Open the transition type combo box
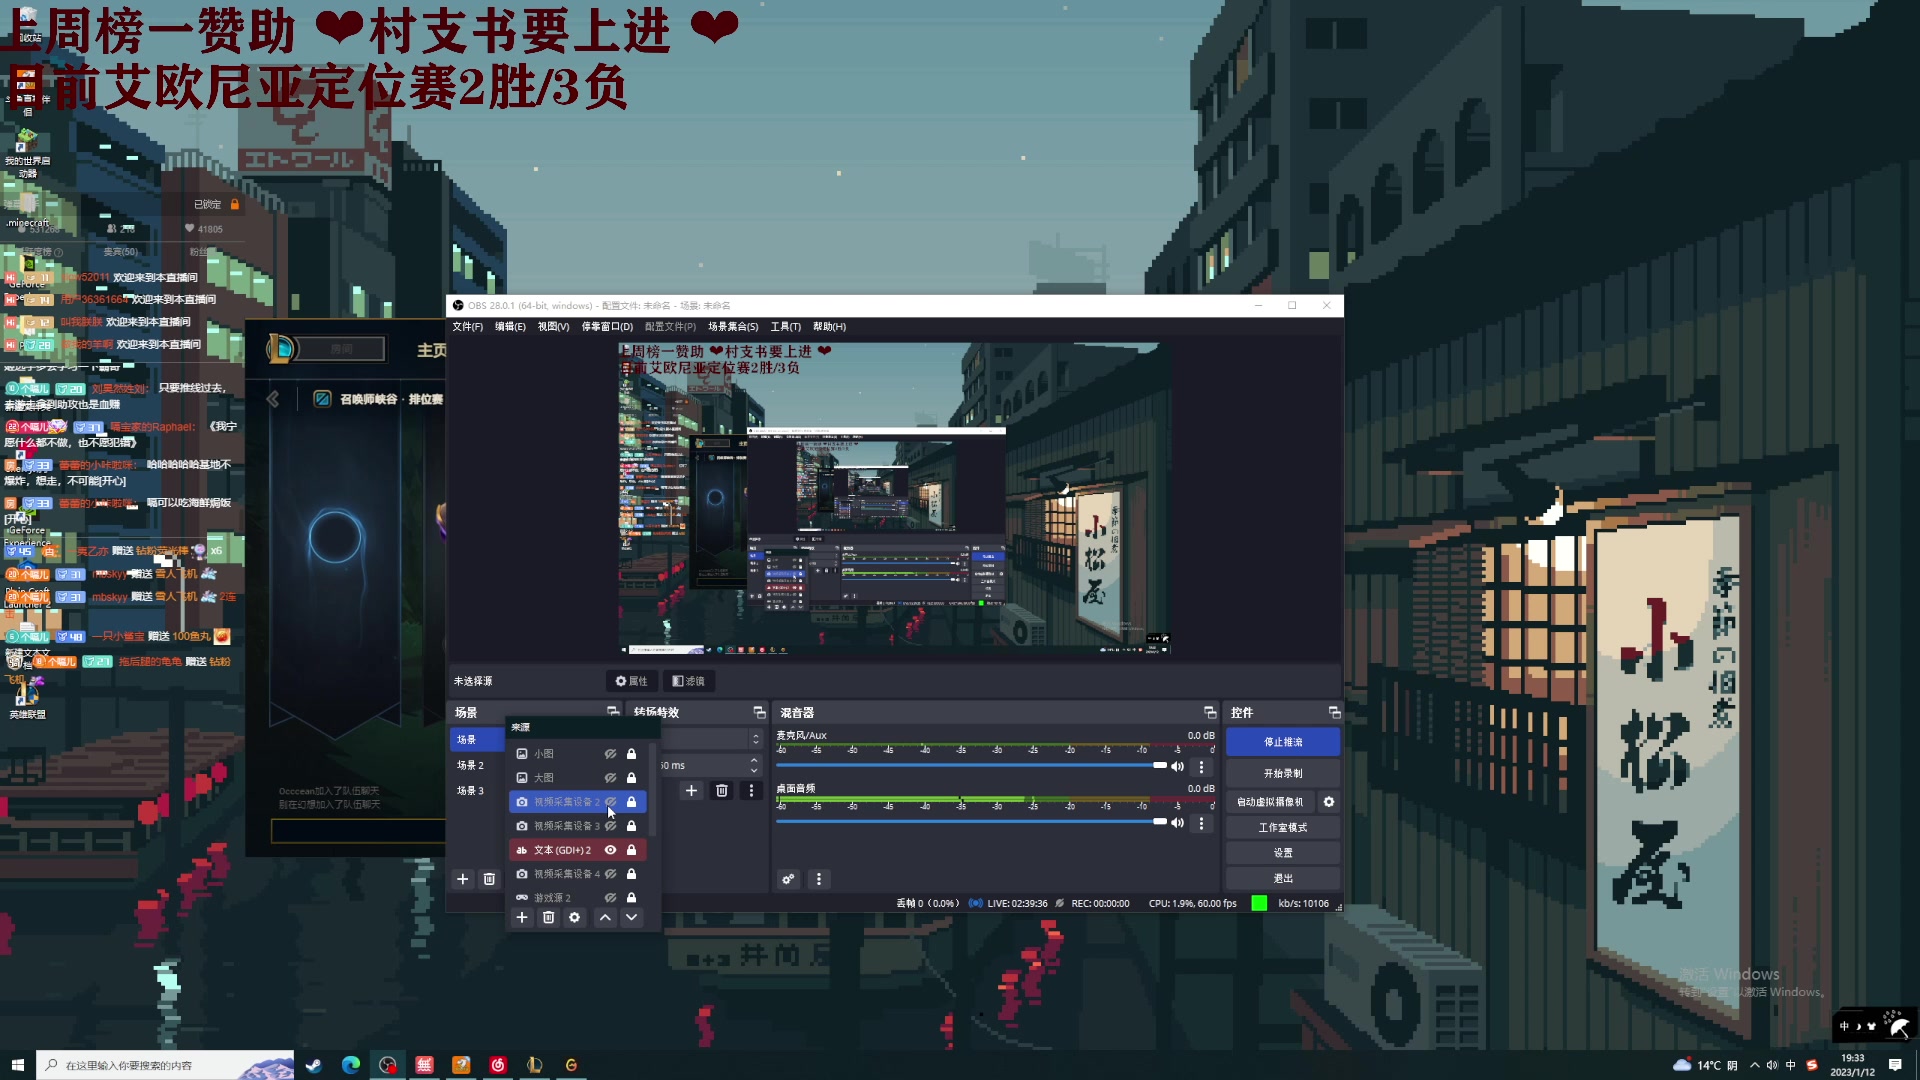This screenshot has width=1920, height=1080. (711, 739)
